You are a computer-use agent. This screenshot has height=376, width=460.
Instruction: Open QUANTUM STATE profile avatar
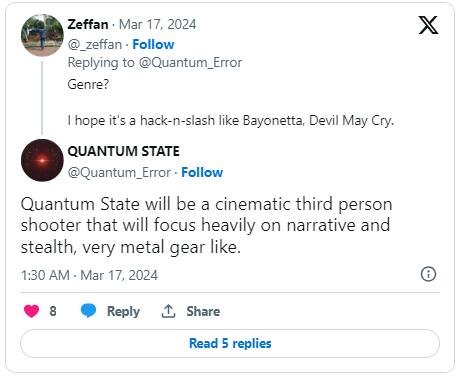click(x=42, y=160)
